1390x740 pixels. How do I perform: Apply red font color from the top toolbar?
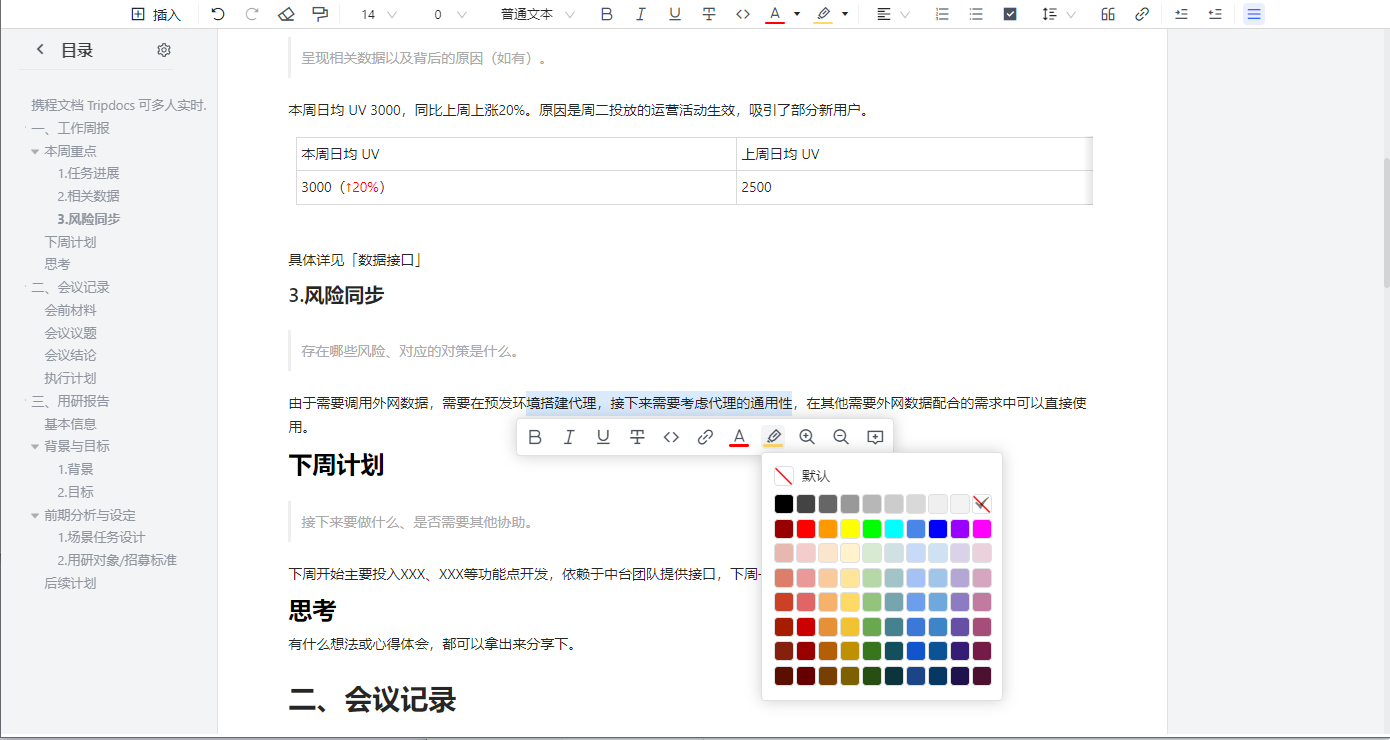774,14
